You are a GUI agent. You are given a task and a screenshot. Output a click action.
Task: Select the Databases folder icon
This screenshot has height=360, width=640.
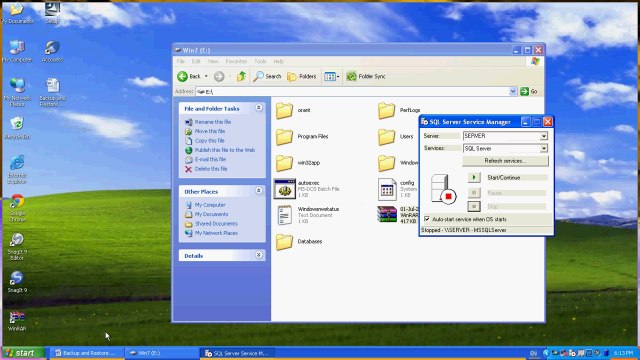tap(284, 242)
